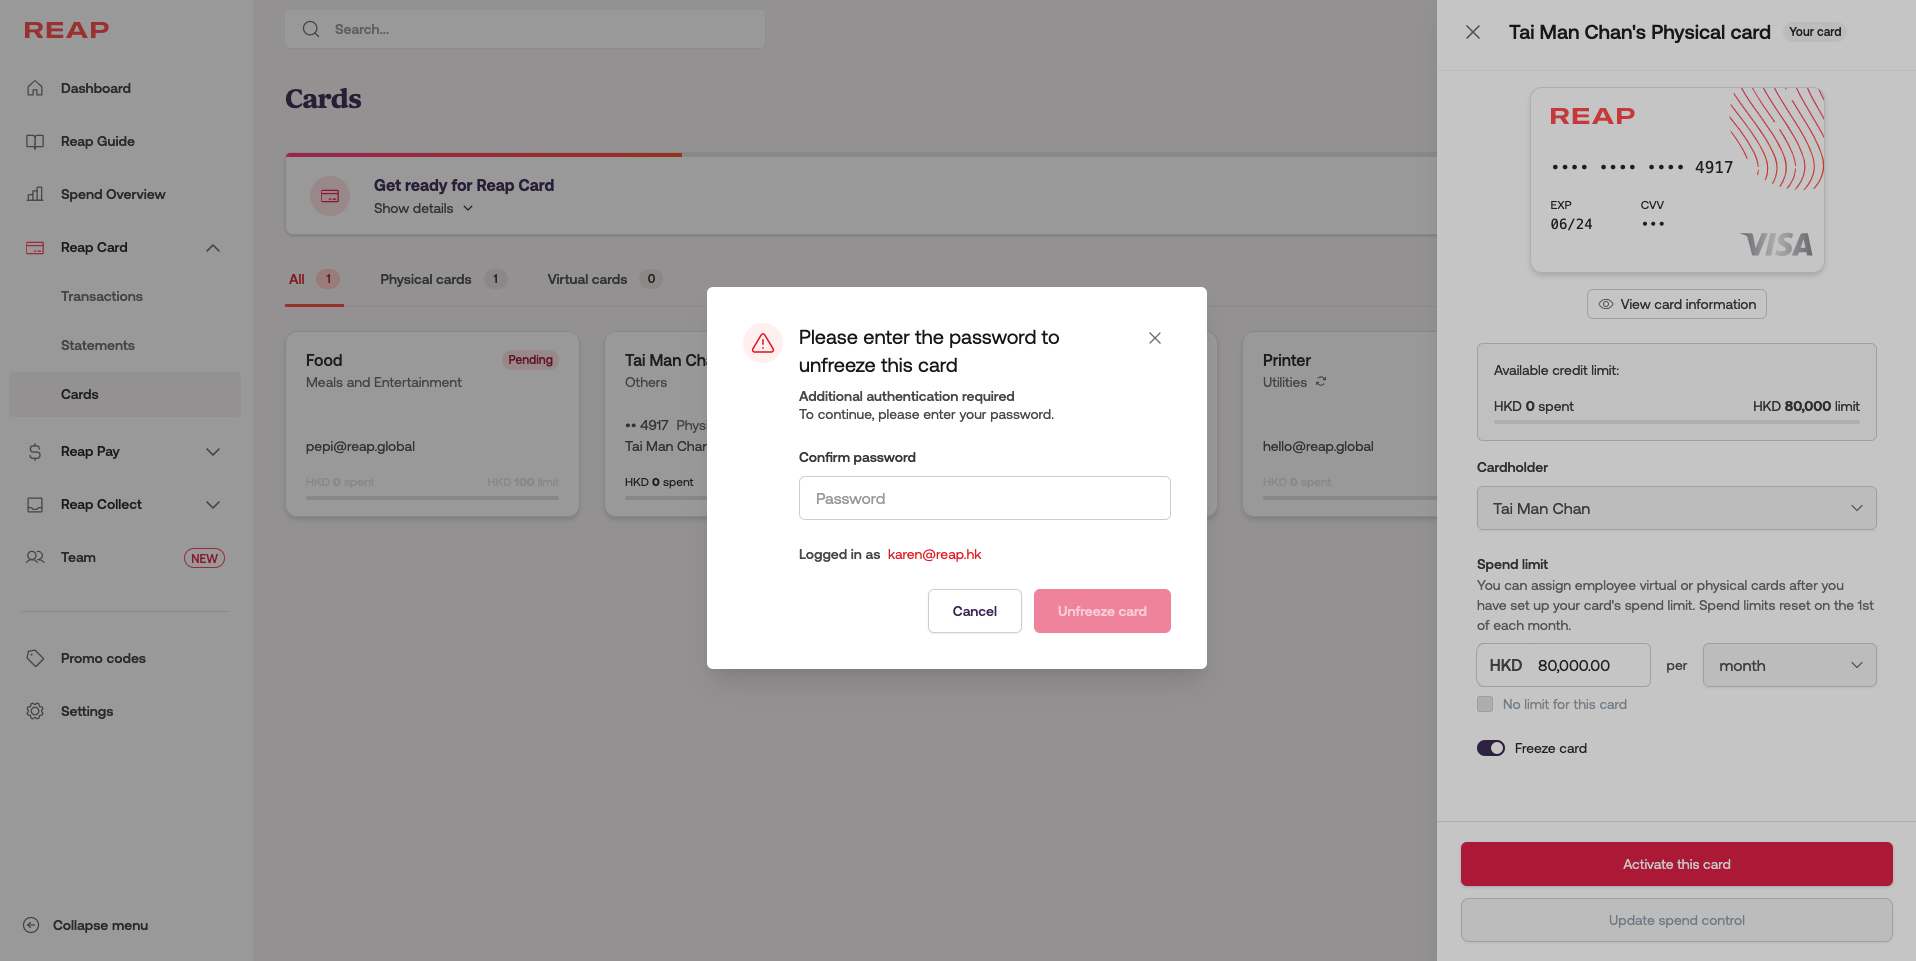Click the Team people icon in sidebar
This screenshot has width=1916, height=961.
pos(35,557)
